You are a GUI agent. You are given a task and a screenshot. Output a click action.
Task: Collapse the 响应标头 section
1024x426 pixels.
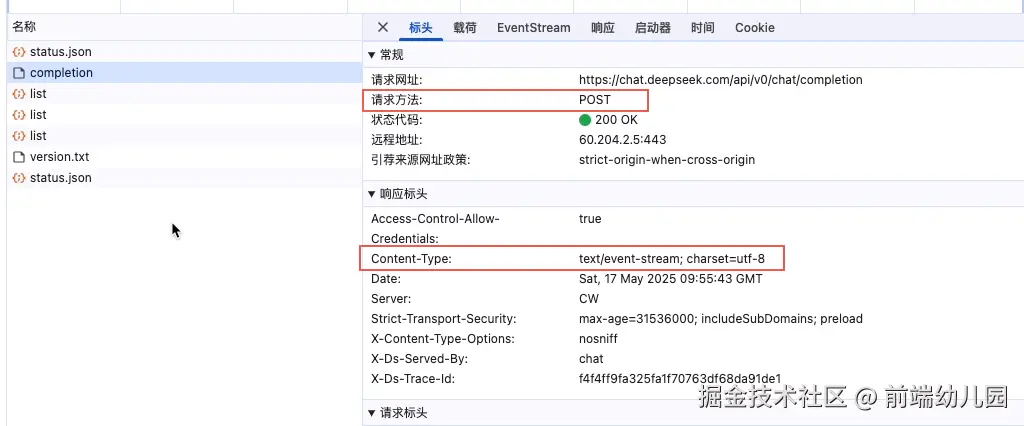(372, 194)
